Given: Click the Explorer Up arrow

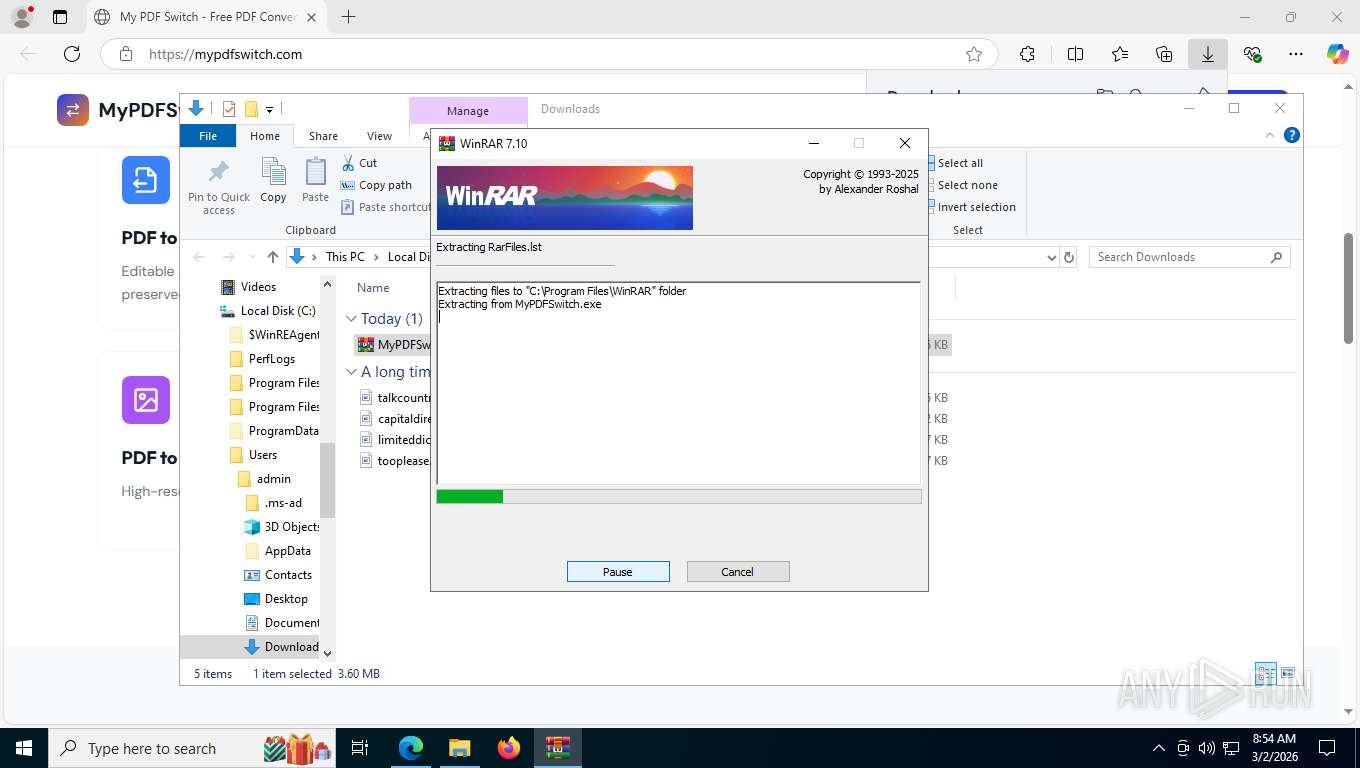Looking at the screenshot, I should pos(272,257).
